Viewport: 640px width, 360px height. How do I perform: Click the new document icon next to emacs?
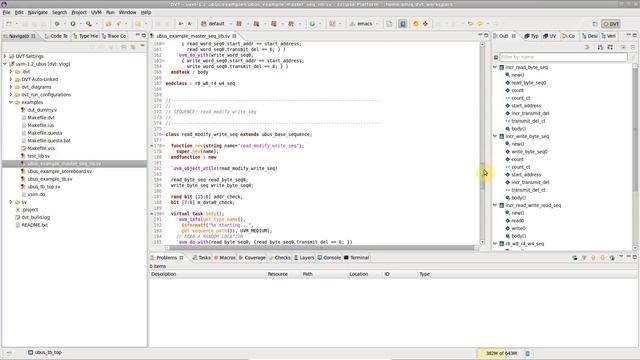point(389,24)
